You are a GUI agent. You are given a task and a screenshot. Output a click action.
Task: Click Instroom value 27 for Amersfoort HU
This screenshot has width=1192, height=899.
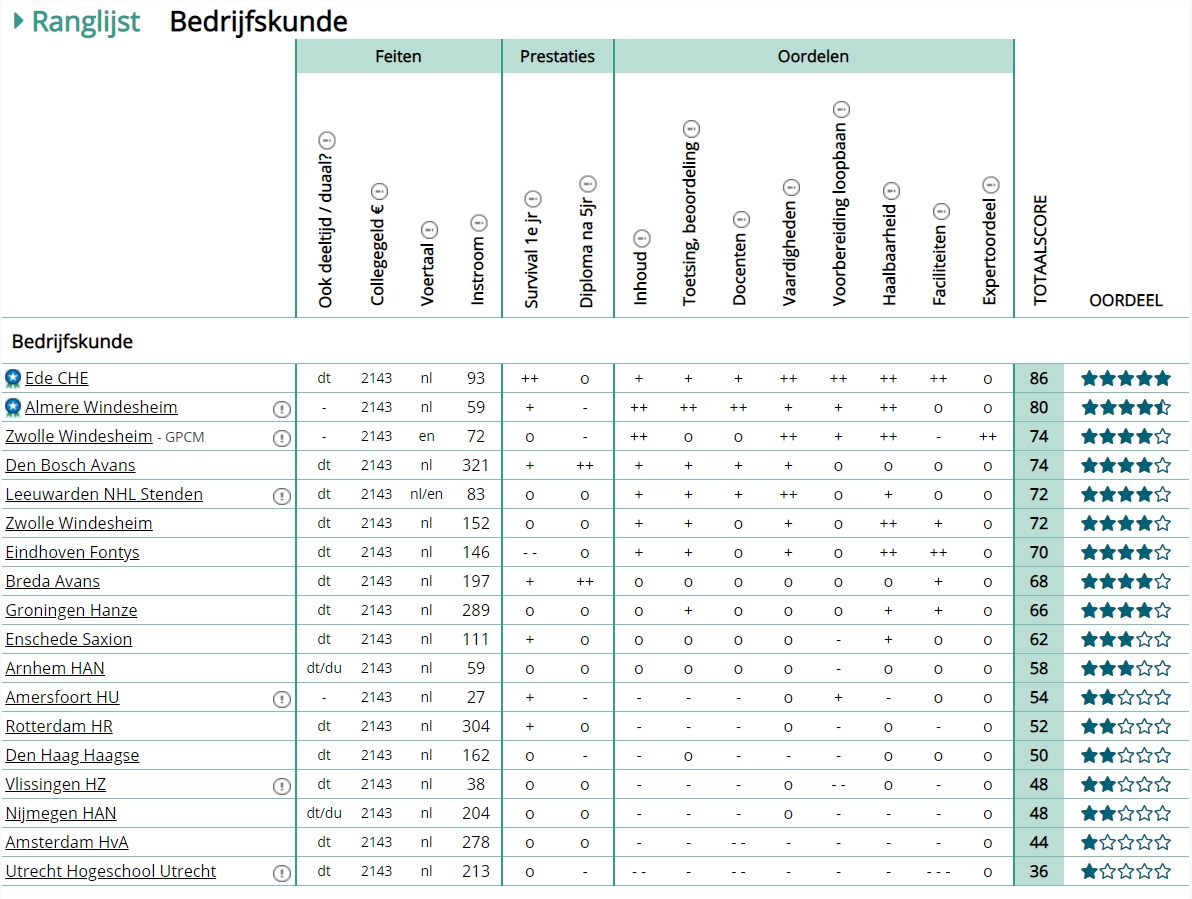pyautogui.click(x=476, y=697)
